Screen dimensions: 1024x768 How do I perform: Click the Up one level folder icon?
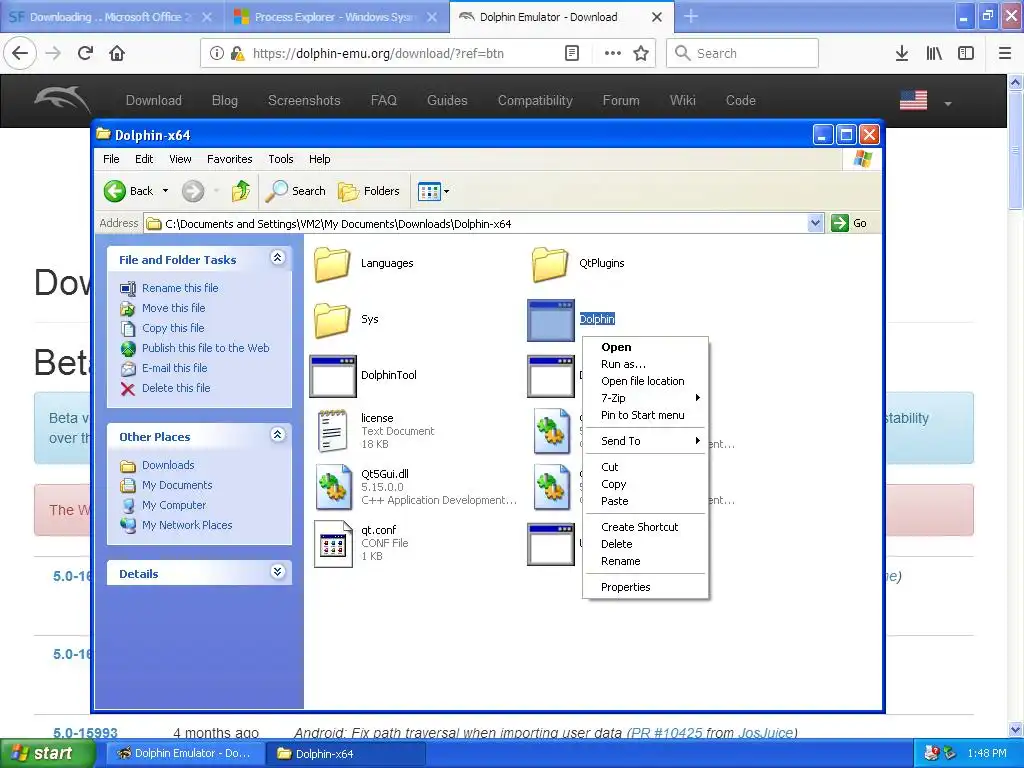[240, 191]
